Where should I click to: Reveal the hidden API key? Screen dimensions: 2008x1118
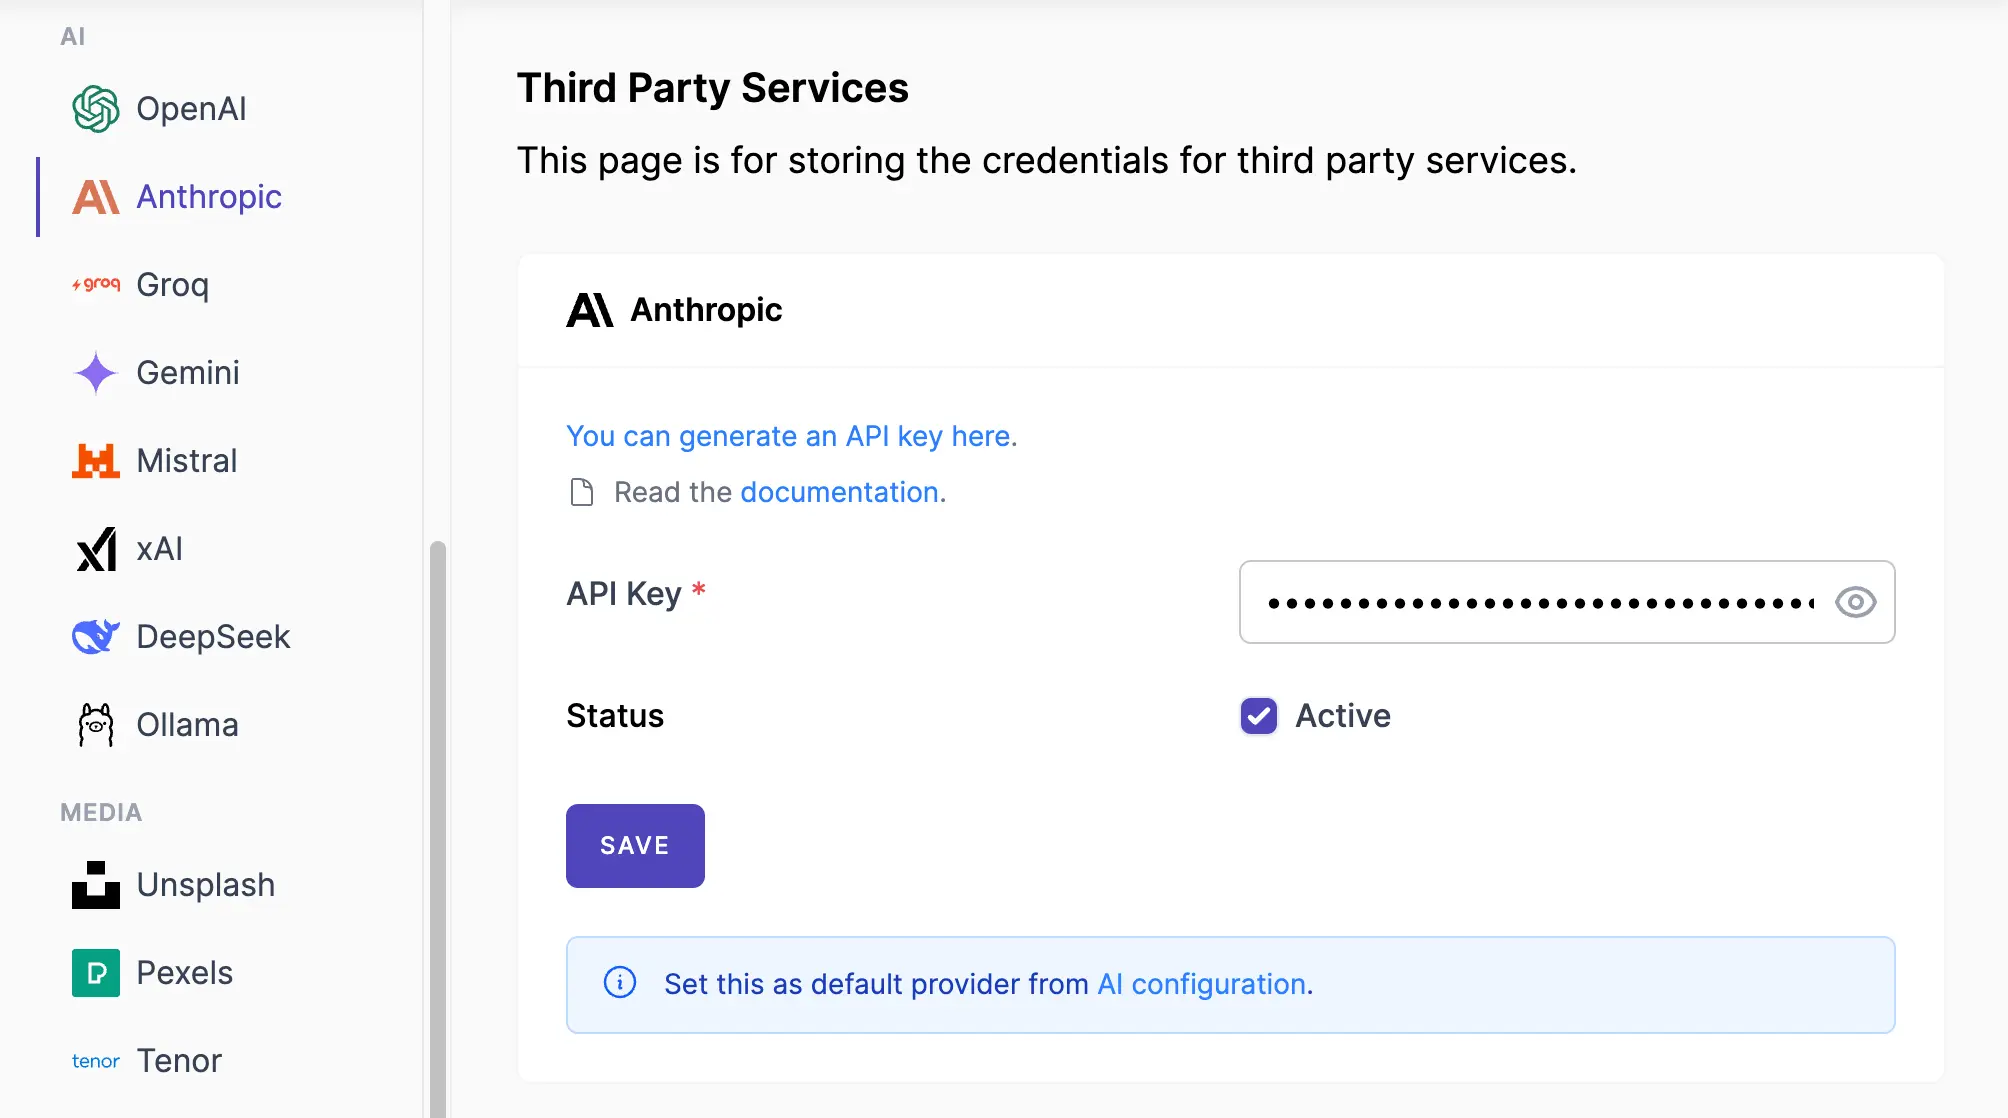(1855, 602)
